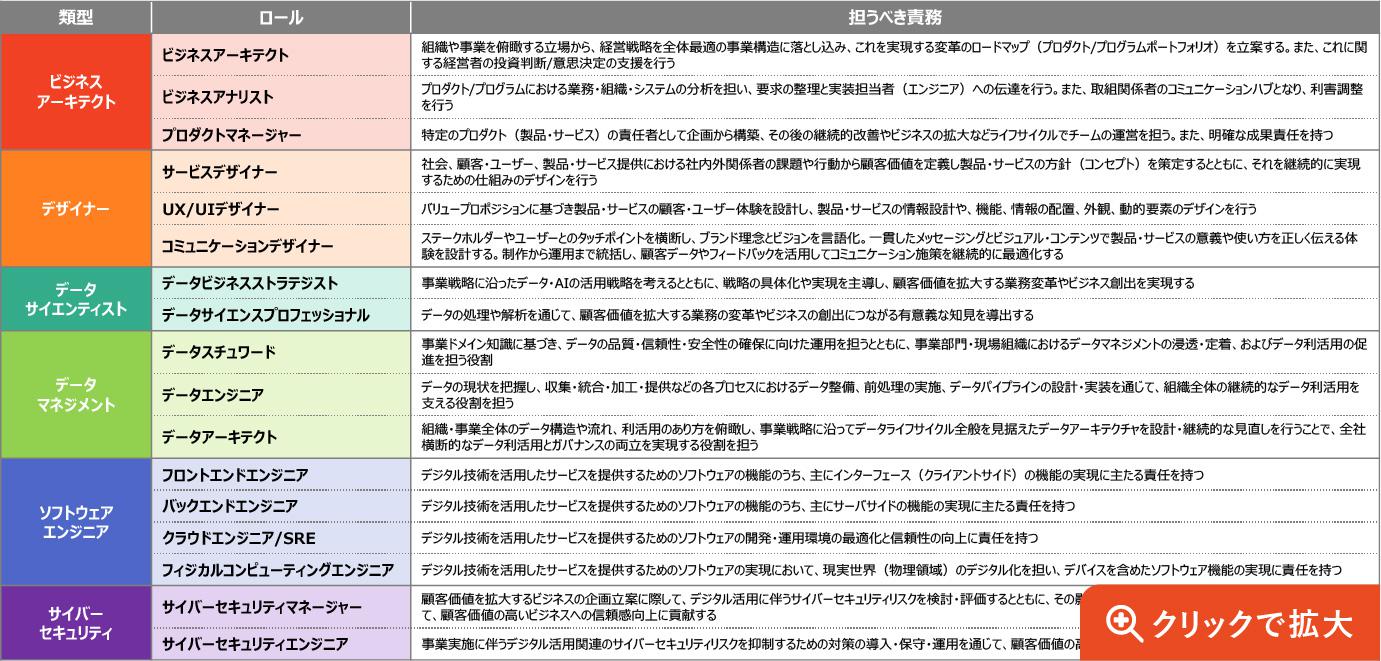Click the フィジカルコンピューティングエンジニア responsibility description
Screen dimensions: 1381x661
click(x=895, y=570)
